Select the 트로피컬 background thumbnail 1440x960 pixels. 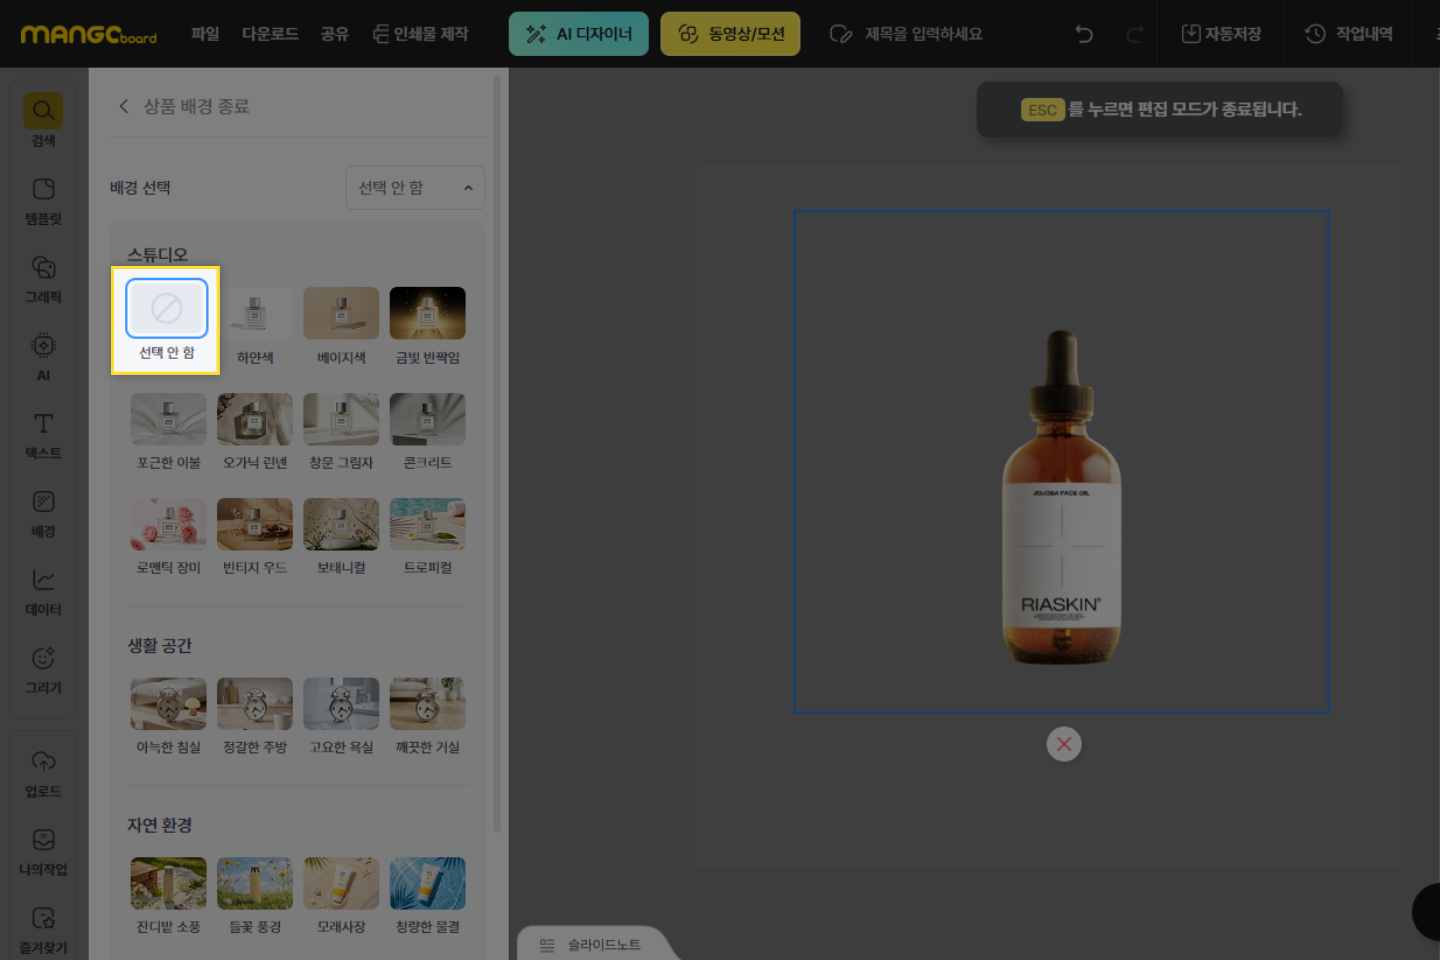(x=427, y=525)
